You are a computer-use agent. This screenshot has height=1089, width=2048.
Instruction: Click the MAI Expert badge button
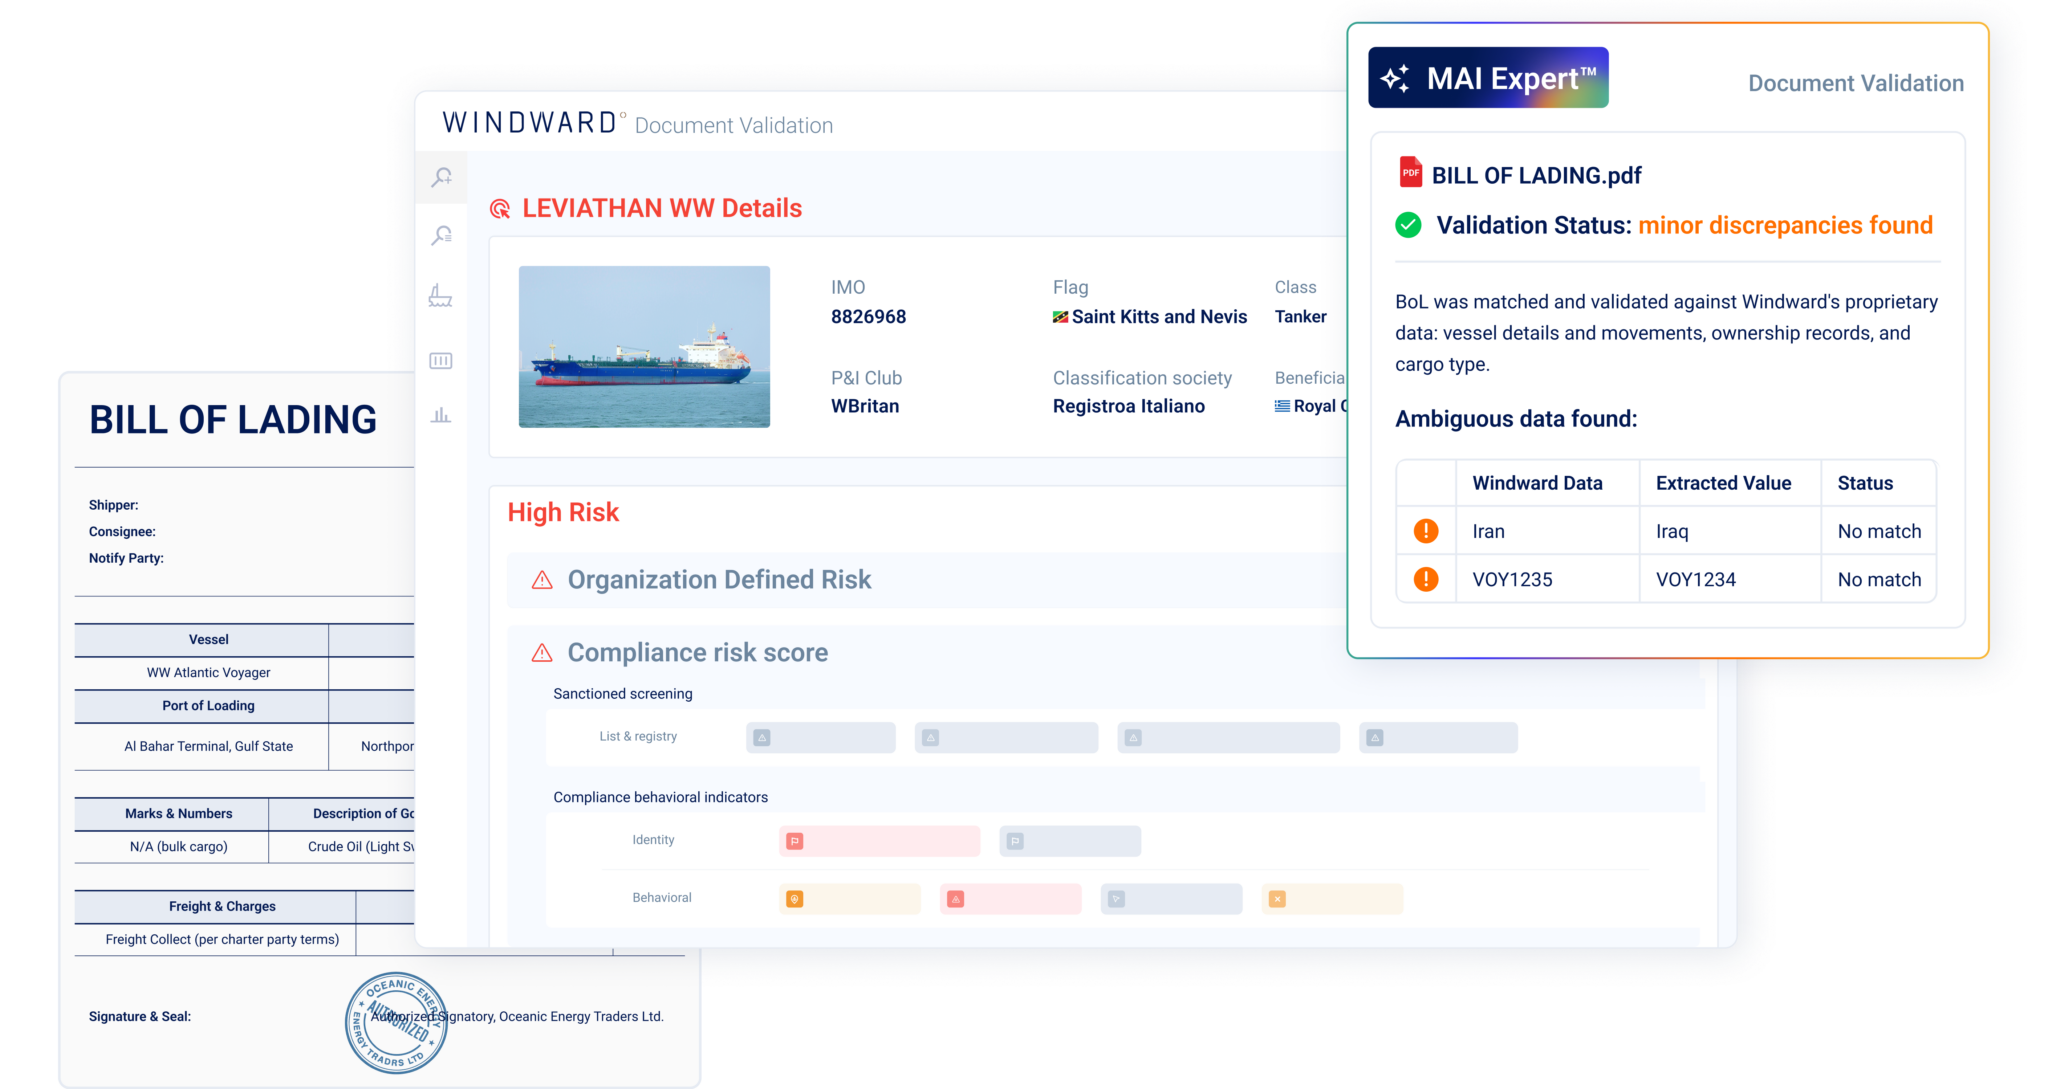(1488, 78)
